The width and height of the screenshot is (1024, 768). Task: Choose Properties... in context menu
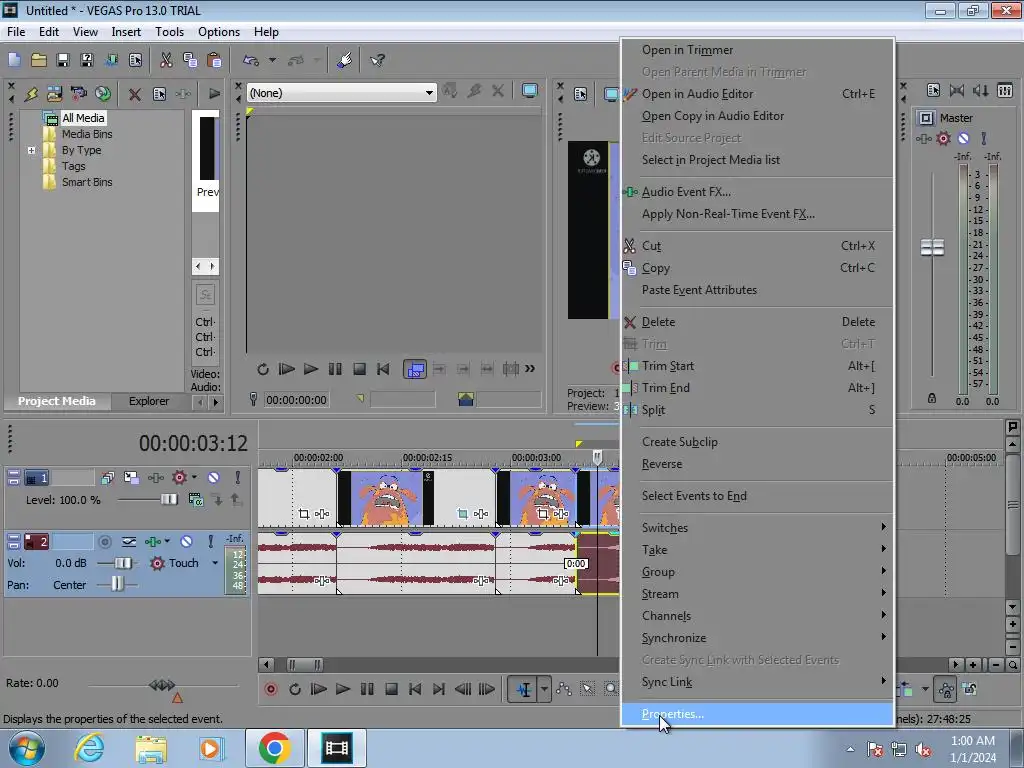[757, 714]
